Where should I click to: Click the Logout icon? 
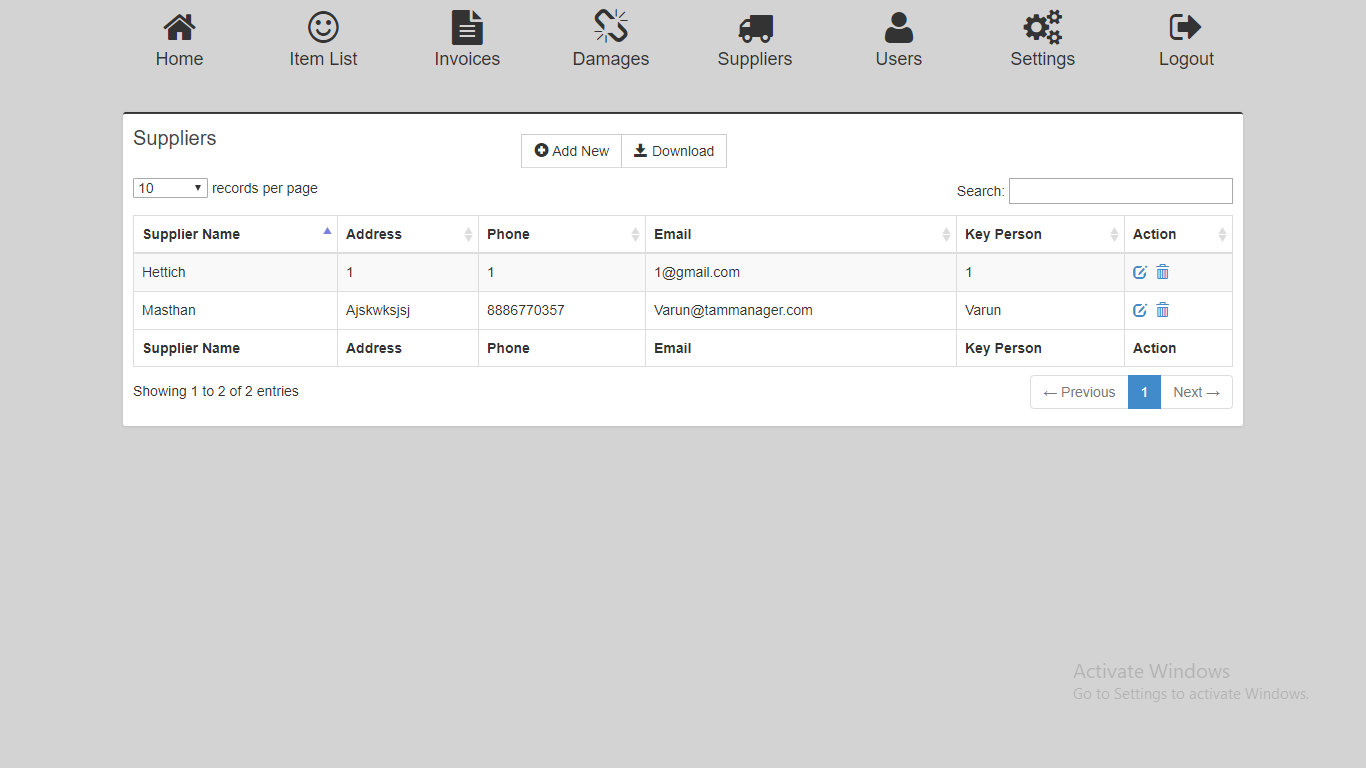(x=1185, y=28)
